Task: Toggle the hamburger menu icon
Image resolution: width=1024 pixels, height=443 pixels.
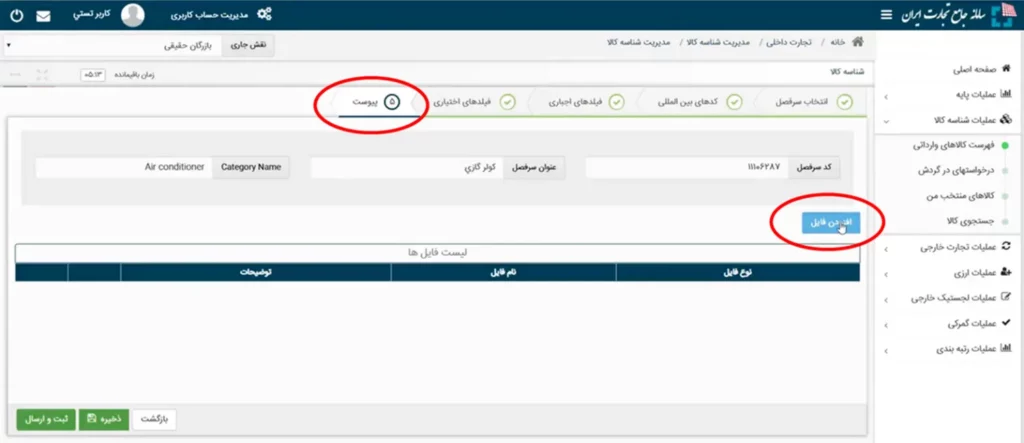Action: pyautogui.click(x=886, y=14)
